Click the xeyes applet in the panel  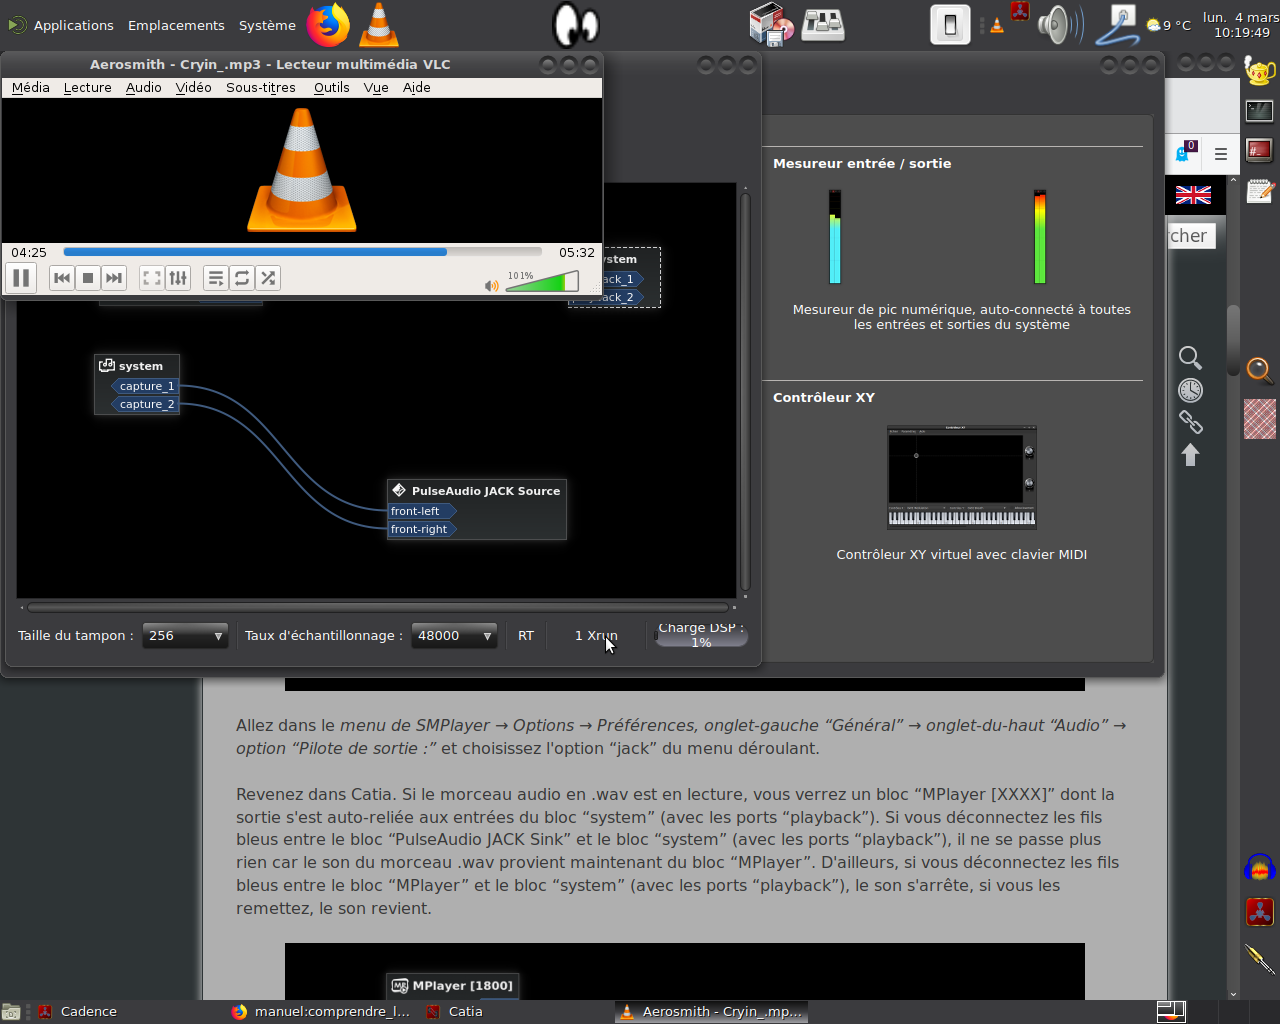(576, 25)
